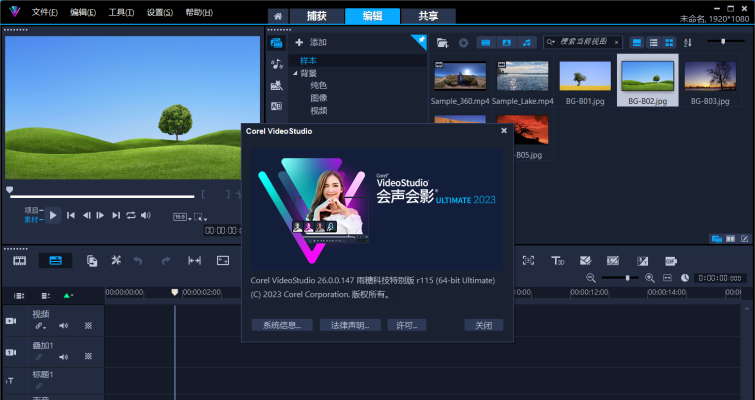Open the 16:9 aspect ratio dropdown
This screenshot has width=755, height=400.
point(182,218)
